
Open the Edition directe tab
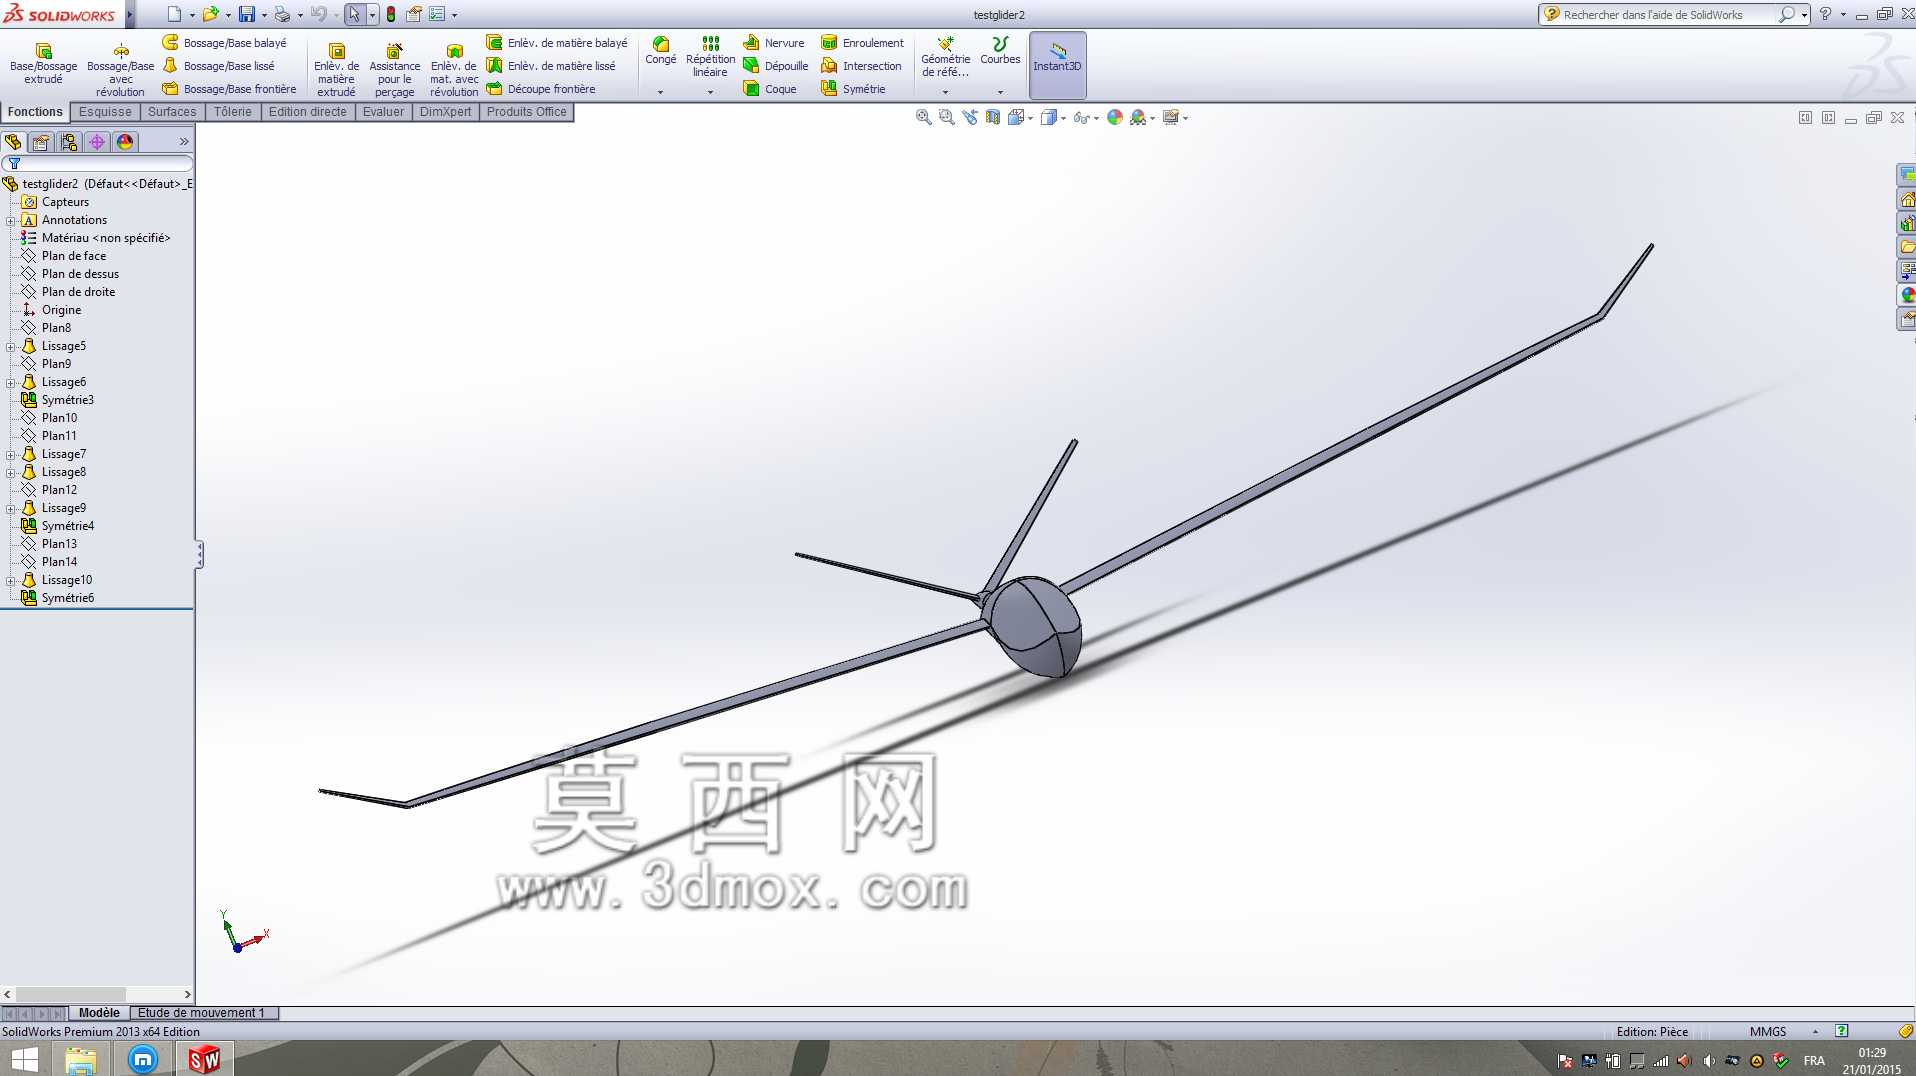pos(308,112)
